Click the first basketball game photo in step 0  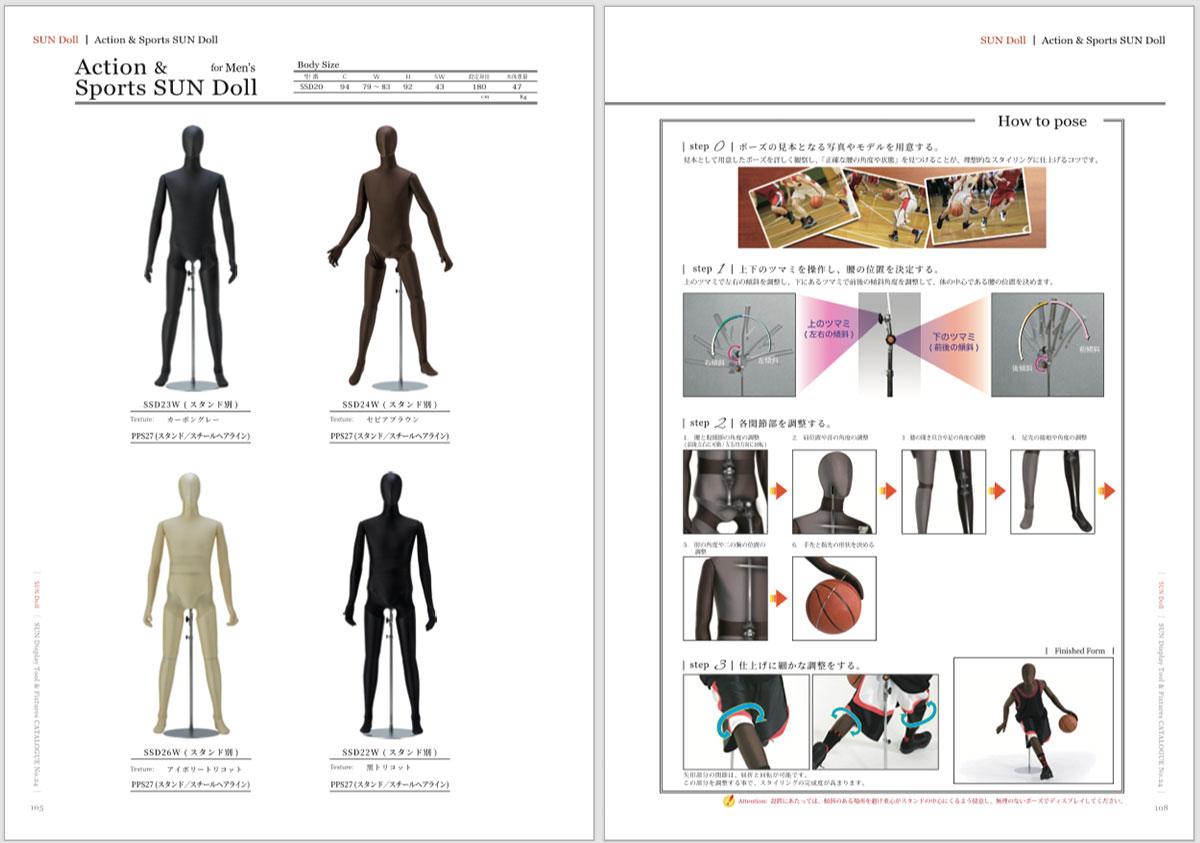coord(793,207)
